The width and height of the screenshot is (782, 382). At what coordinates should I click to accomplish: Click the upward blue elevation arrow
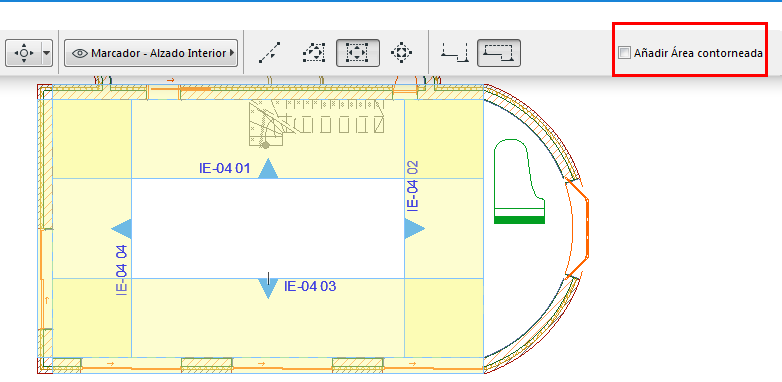pos(268,169)
